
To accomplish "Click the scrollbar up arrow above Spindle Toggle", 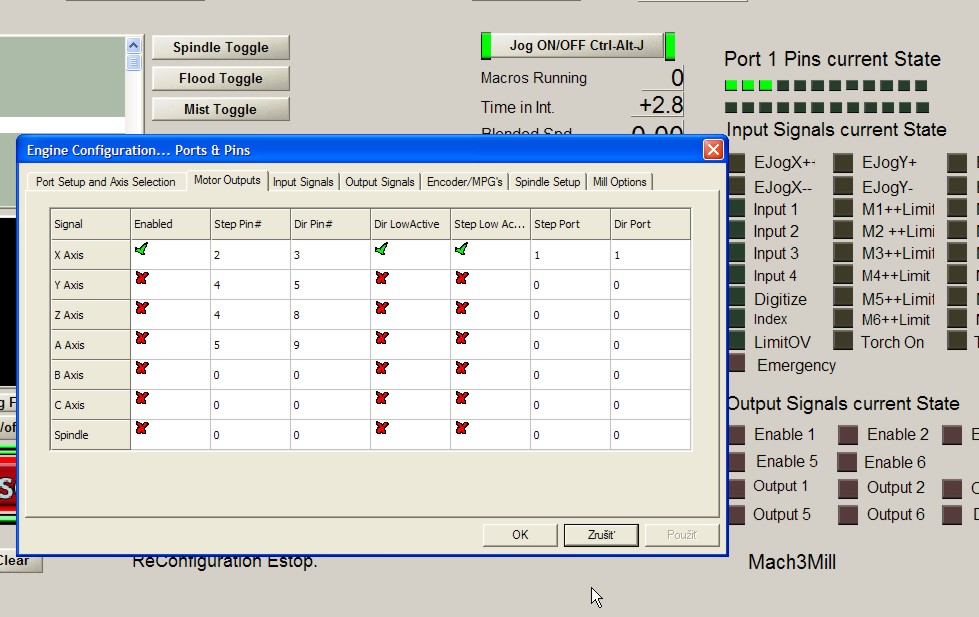I will [134, 45].
